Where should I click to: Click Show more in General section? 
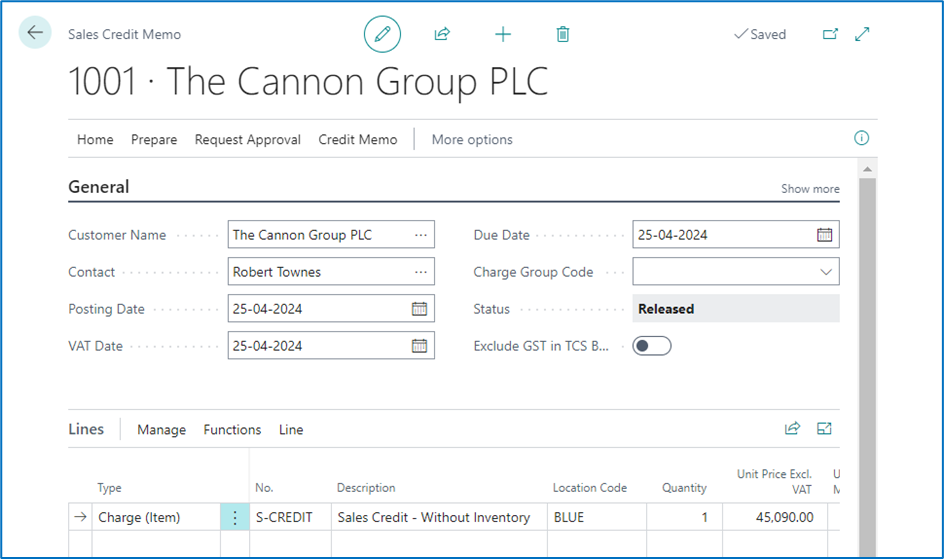point(810,189)
